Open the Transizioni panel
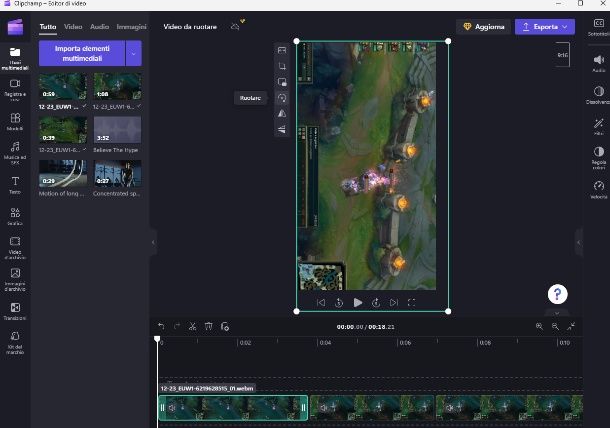 click(15, 311)
